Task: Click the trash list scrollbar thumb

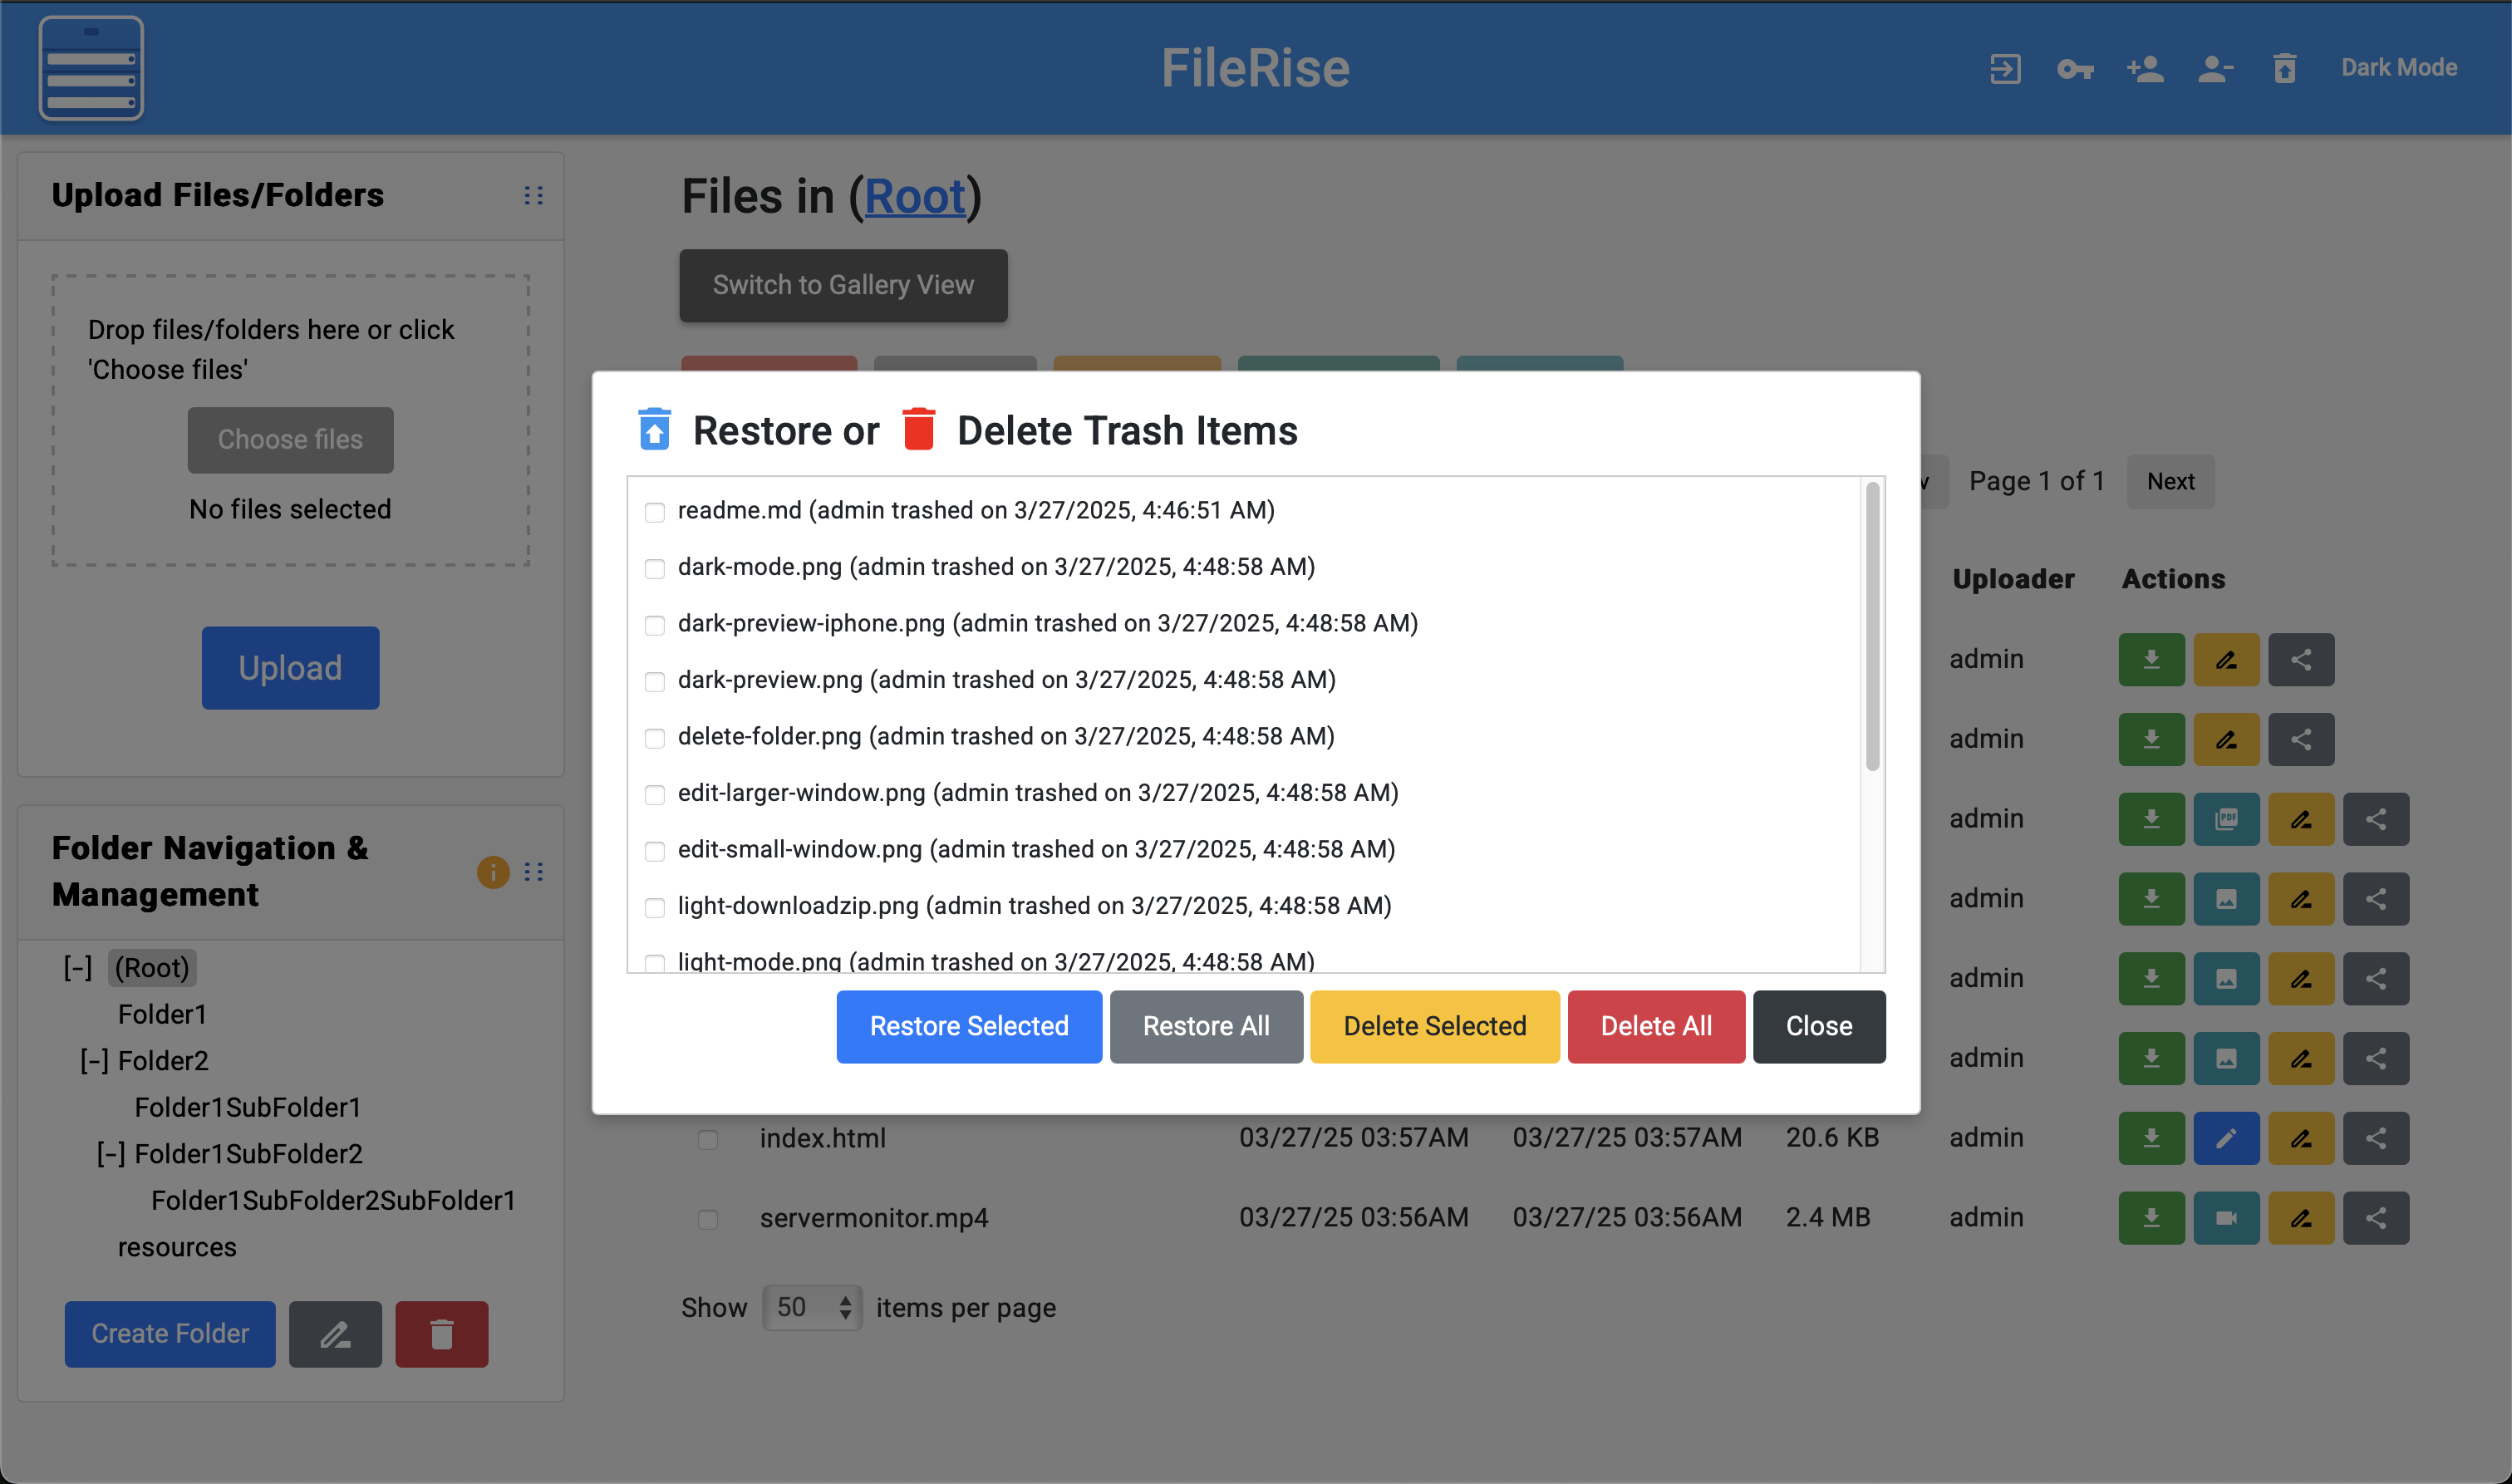Action: pyautogui.click(x=1872, y=627)
